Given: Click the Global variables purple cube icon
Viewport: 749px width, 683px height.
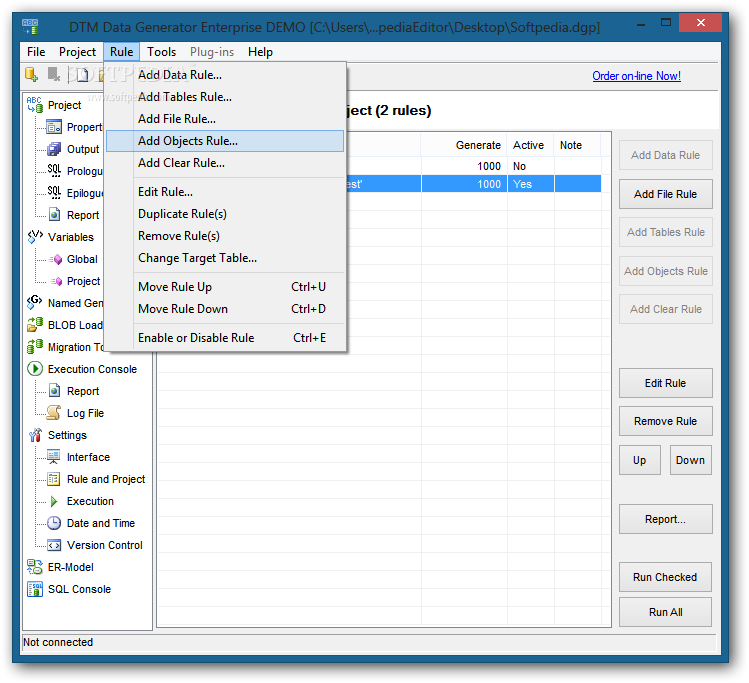Looking at the screenshot, I should tap(56, 259).
